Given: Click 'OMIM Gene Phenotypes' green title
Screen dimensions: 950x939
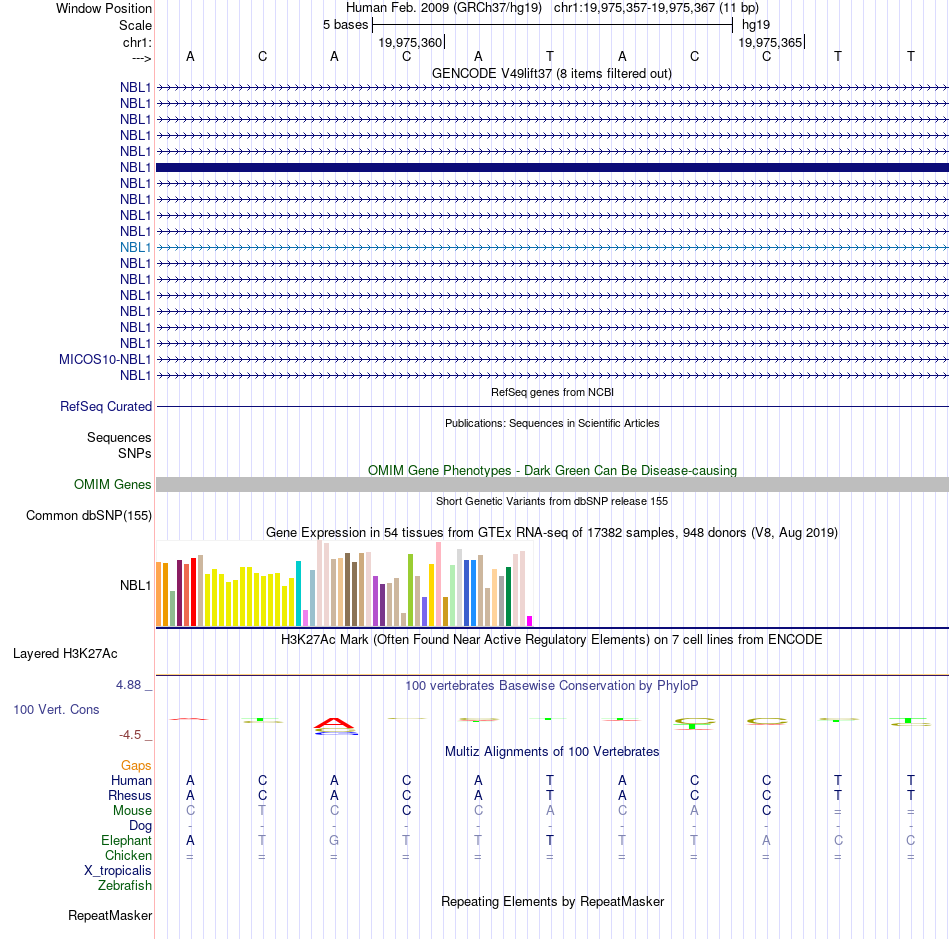Looking at the screenshot, I should point(552,470).
